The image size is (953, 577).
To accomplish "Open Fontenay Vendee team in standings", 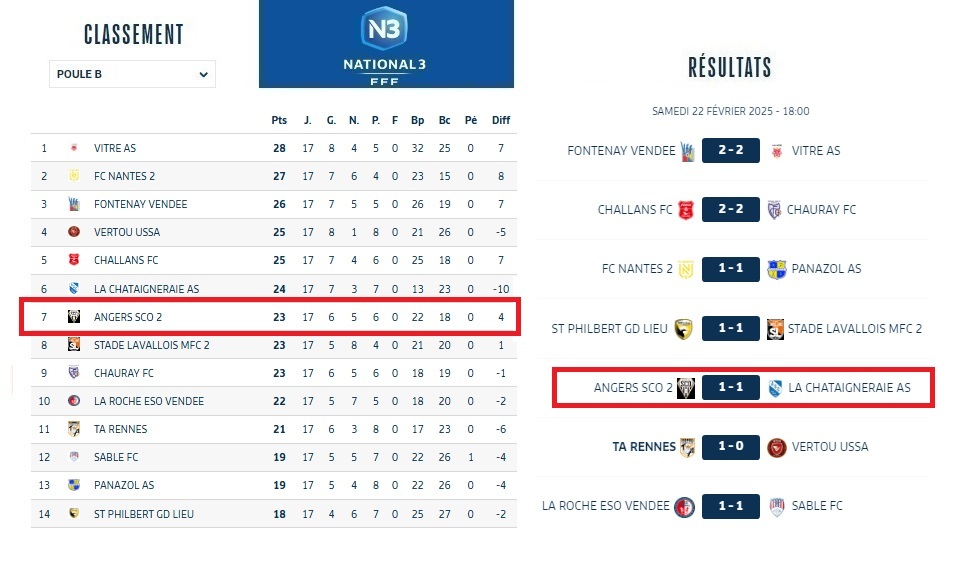I will tap(140, 204).
